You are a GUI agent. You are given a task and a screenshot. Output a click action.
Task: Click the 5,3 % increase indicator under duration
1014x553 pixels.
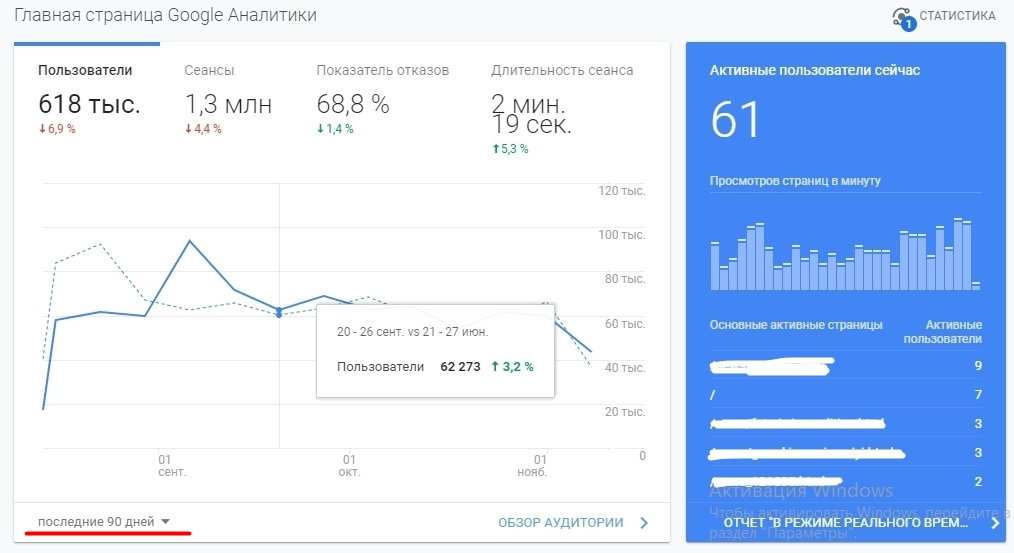pyautogui.click(x=510, y=149)
